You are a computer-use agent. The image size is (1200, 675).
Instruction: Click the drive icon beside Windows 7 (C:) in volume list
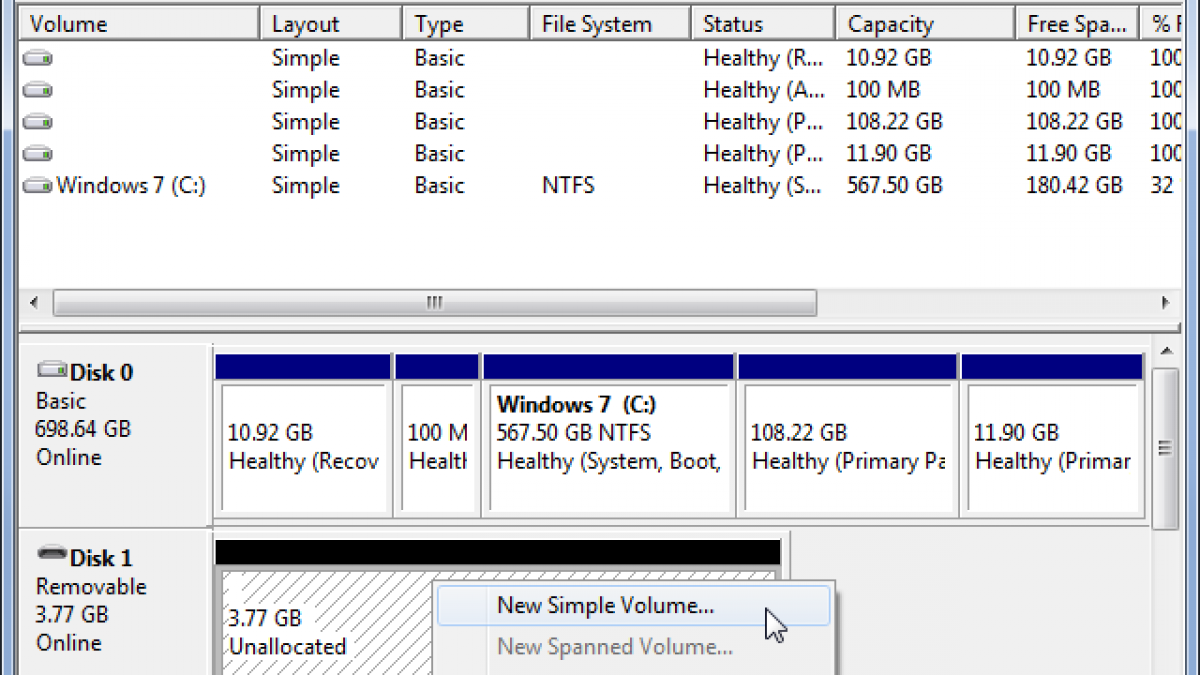(38, 186)
